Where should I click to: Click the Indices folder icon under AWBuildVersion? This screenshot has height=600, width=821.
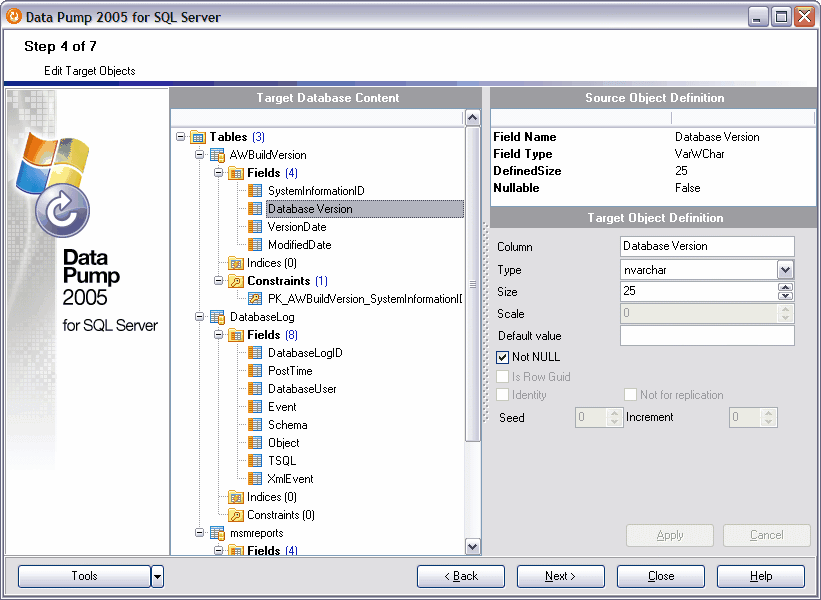click(236, 263)
